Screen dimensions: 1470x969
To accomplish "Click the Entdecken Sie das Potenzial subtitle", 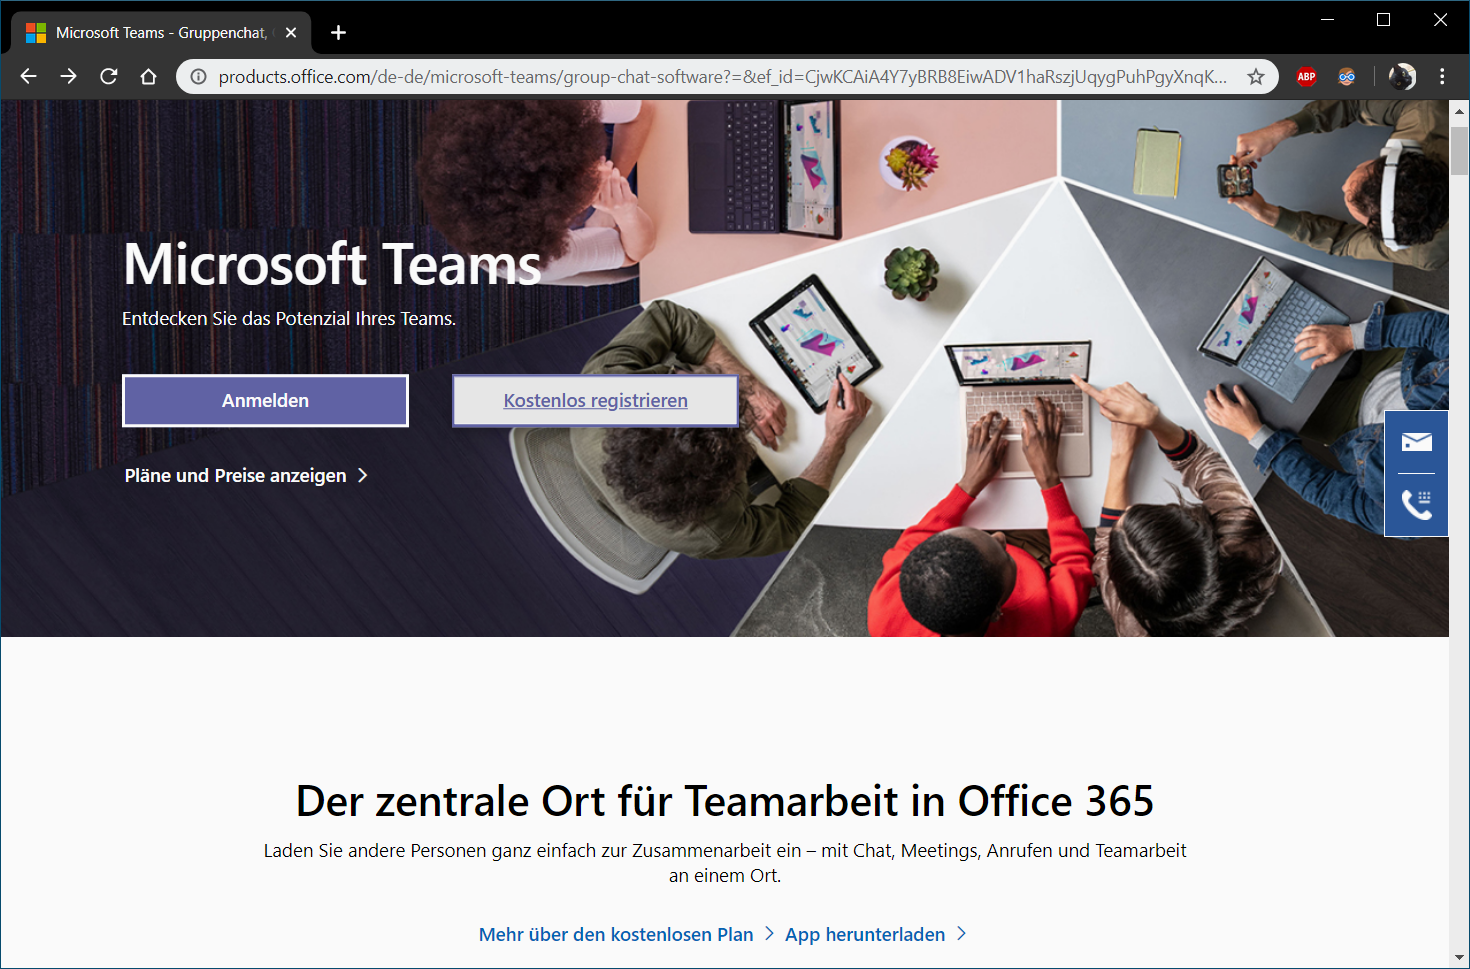I will (289, 319).
